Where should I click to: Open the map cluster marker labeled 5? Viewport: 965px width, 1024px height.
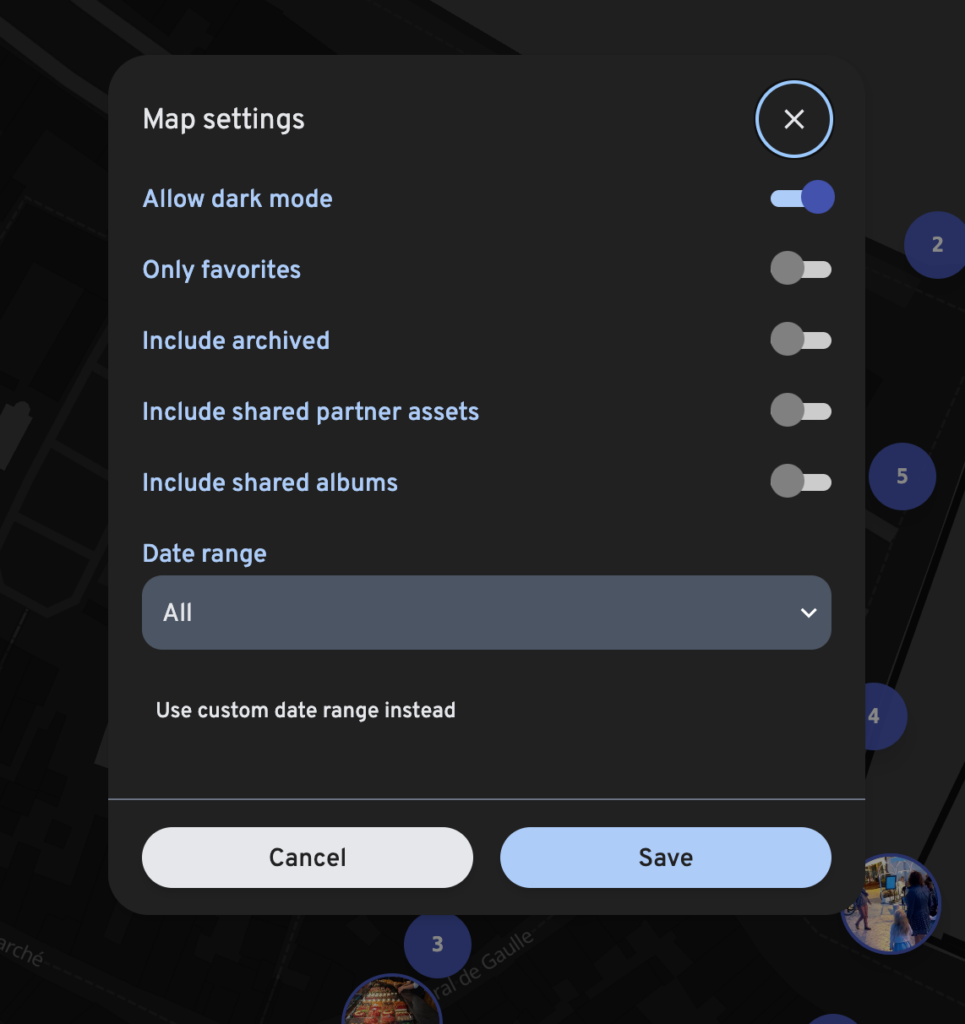(902, 476)
